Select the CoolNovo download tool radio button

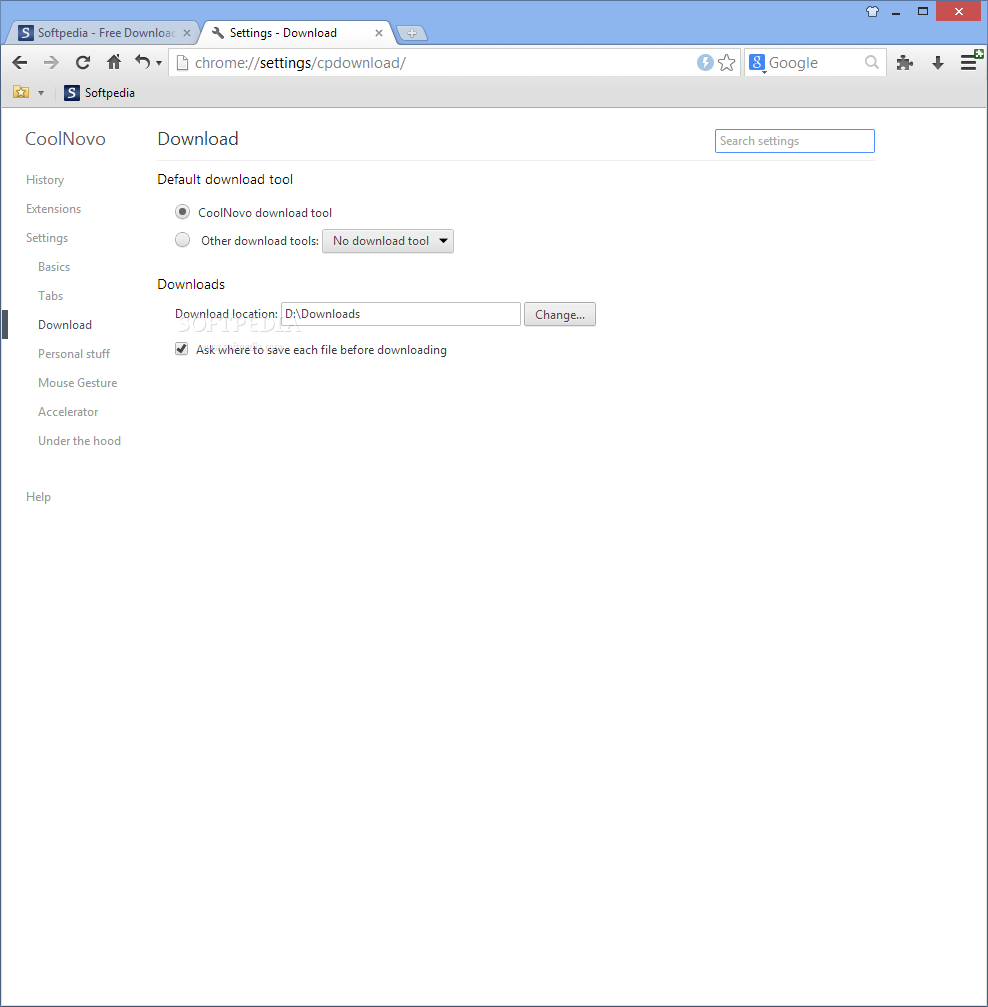point(182,212)
